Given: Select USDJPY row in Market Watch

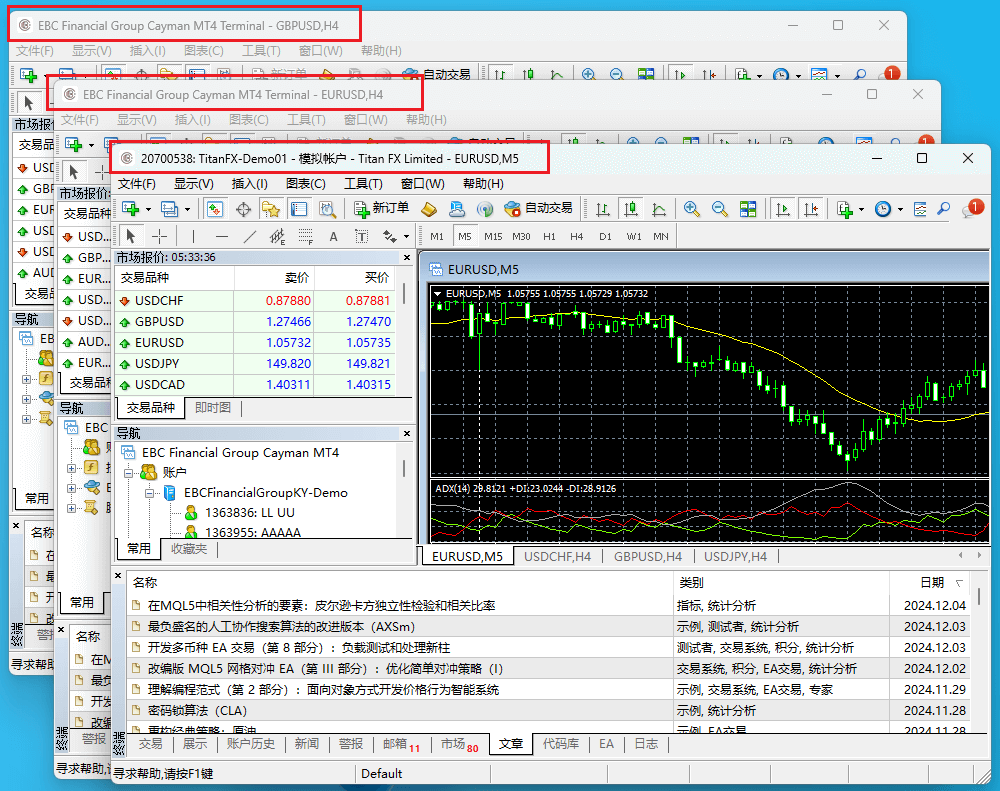Looking at the screenshot, I should [x=254, y=364].
